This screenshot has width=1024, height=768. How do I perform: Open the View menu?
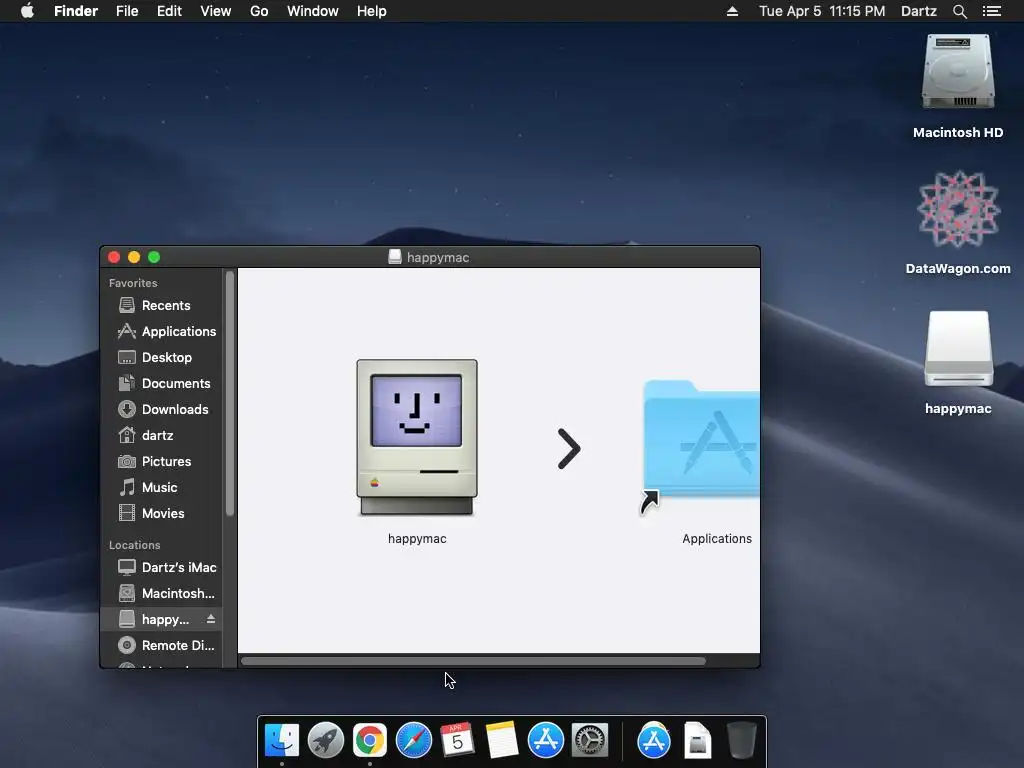click(216, 11)
